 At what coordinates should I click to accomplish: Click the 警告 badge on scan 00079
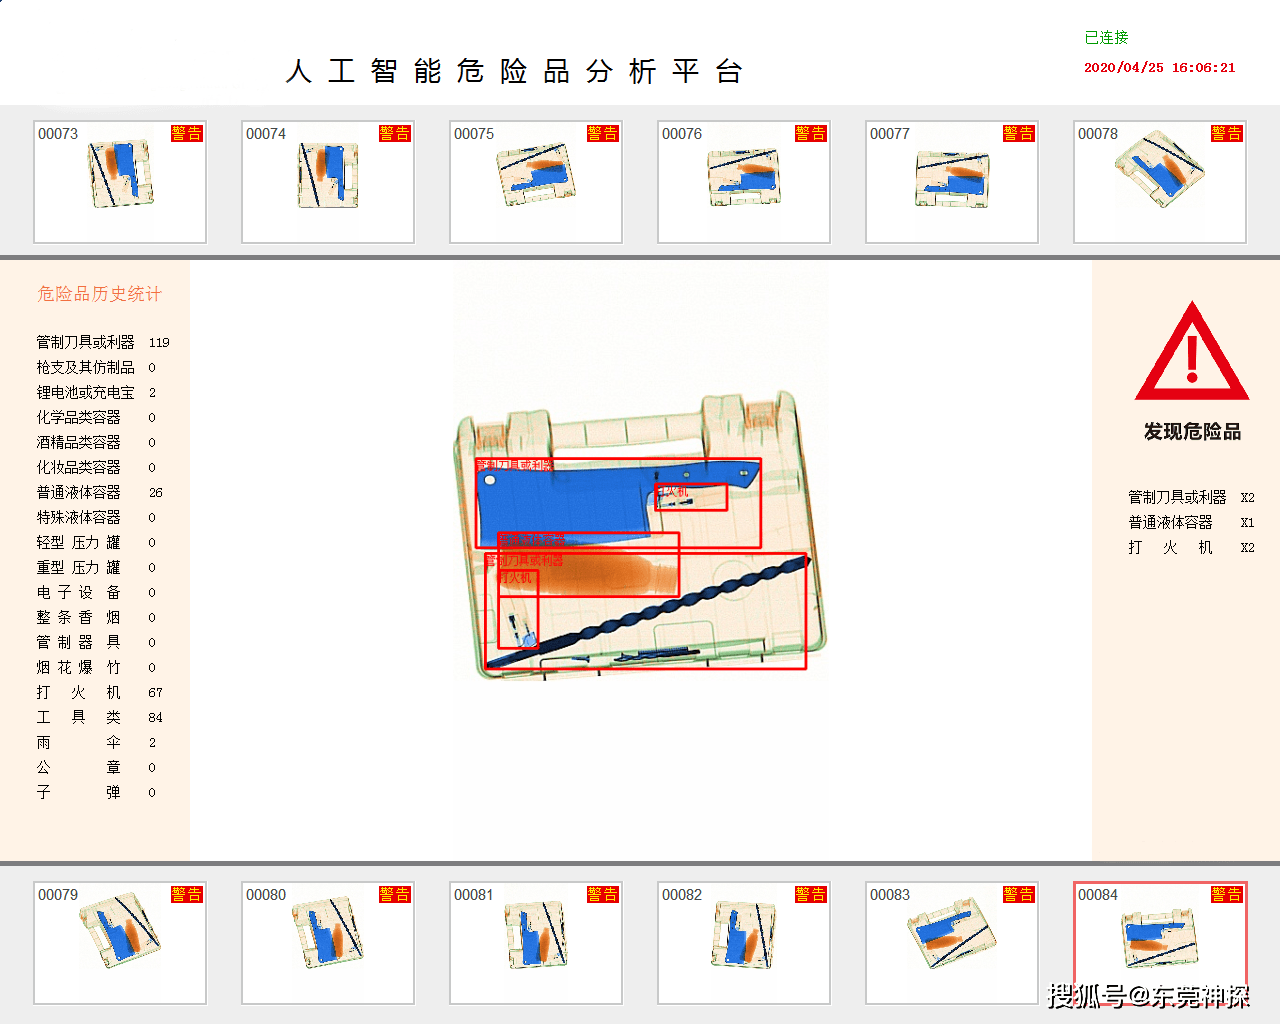pos(187,894)
